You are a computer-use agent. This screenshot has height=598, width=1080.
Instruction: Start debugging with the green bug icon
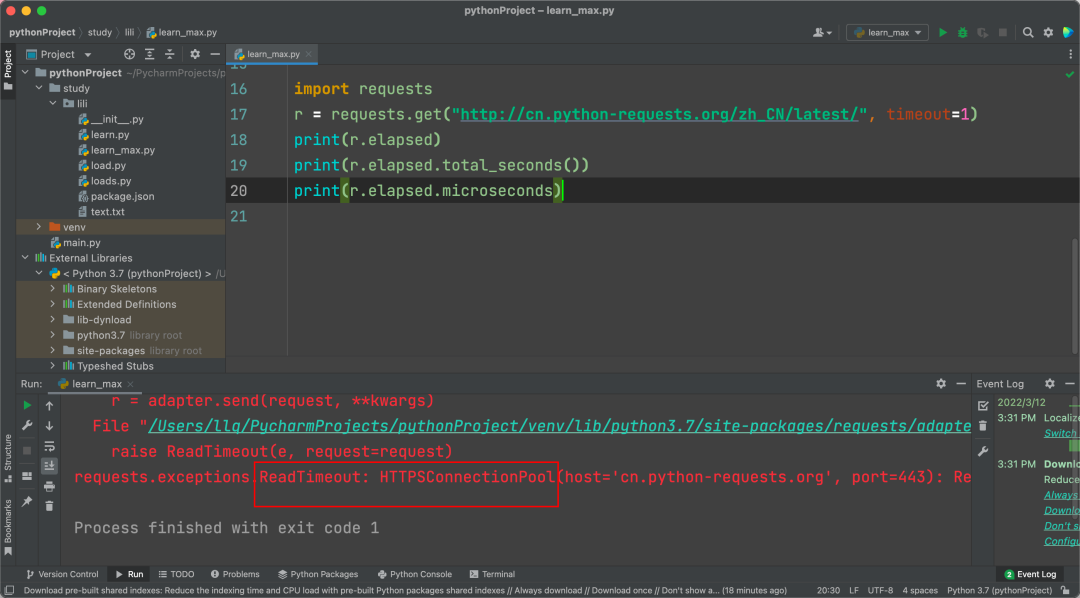[962, 33]
